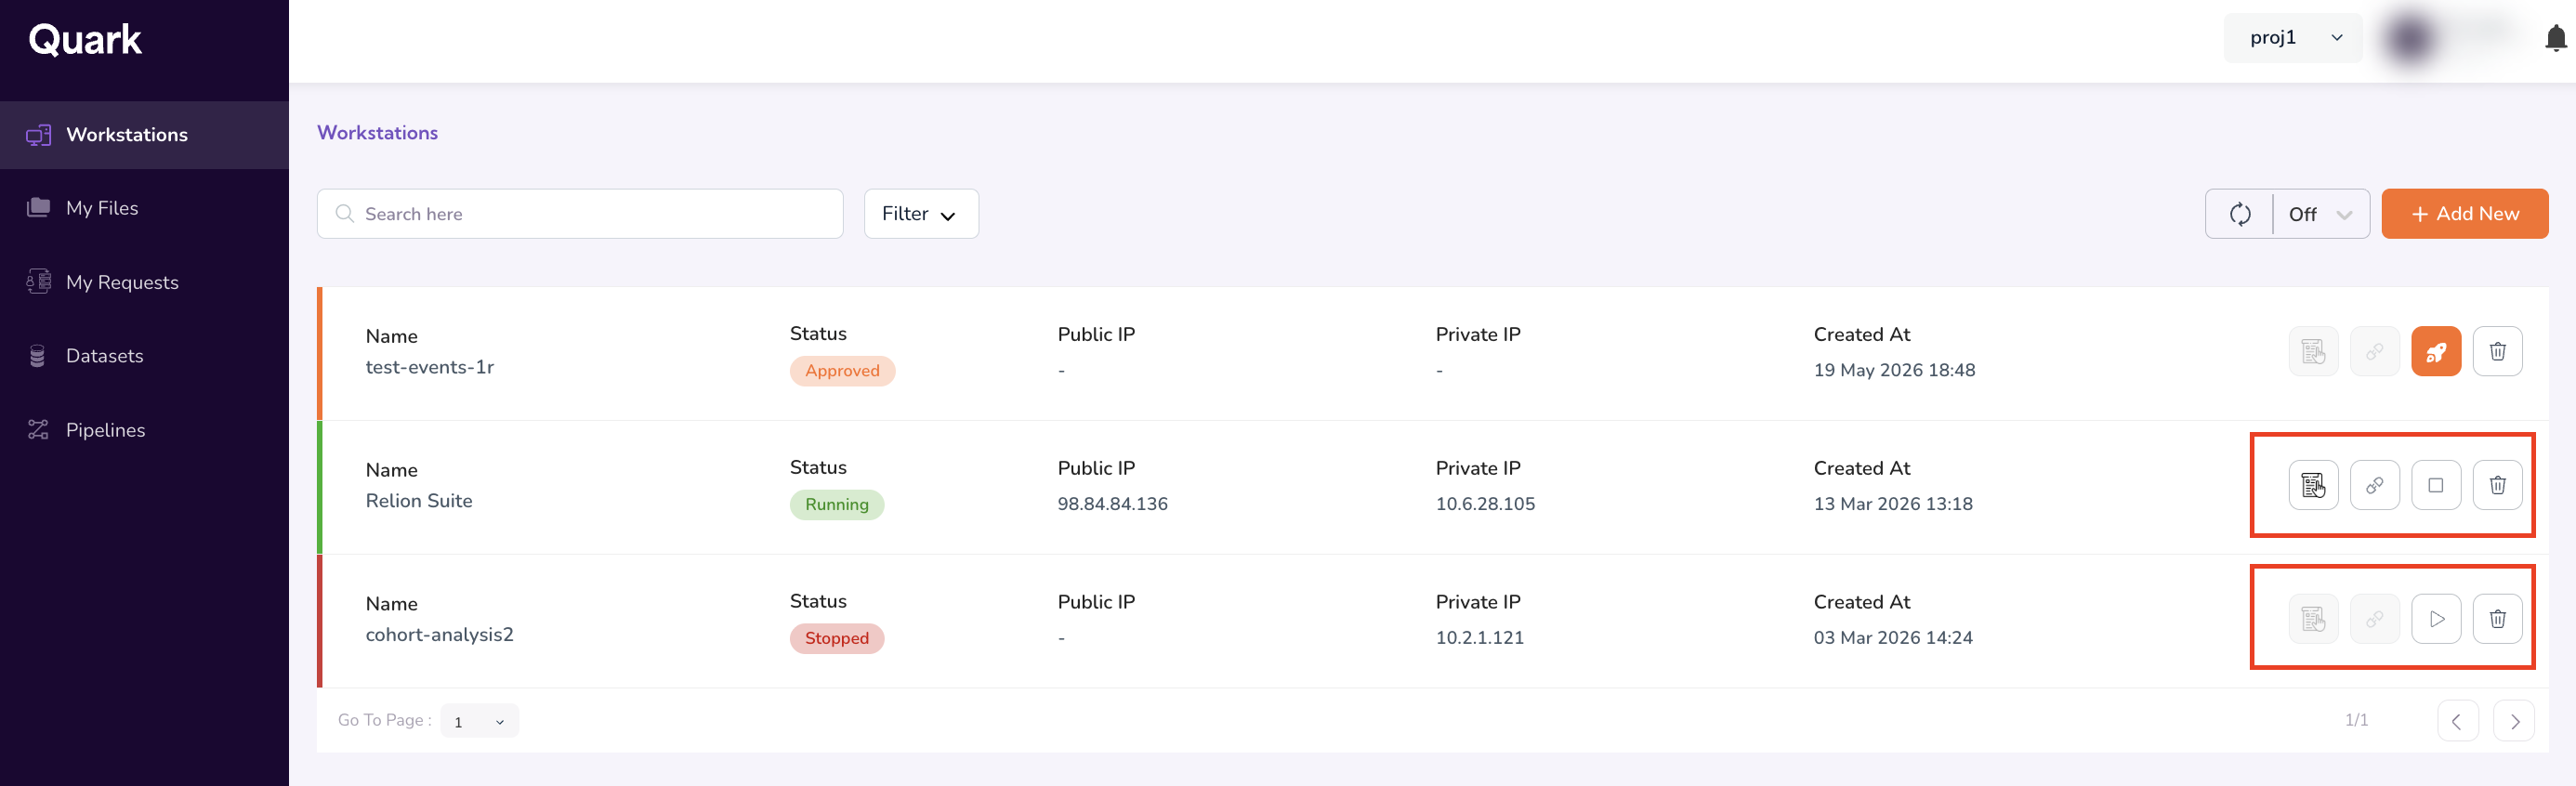Click logs icon for test-events-1r
Screen dimensions: 2576x786
tap(2313, 351)
